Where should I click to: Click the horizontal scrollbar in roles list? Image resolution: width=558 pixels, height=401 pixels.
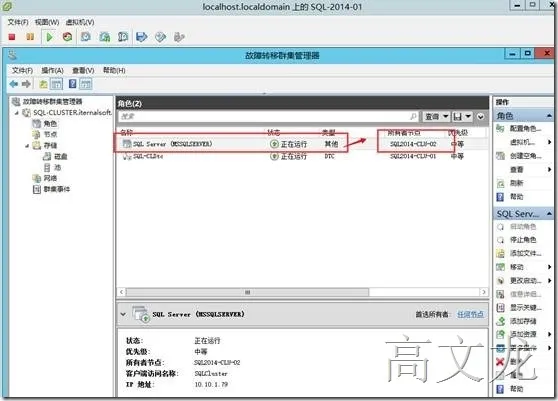pyautogui.click(x=247, y=292)
